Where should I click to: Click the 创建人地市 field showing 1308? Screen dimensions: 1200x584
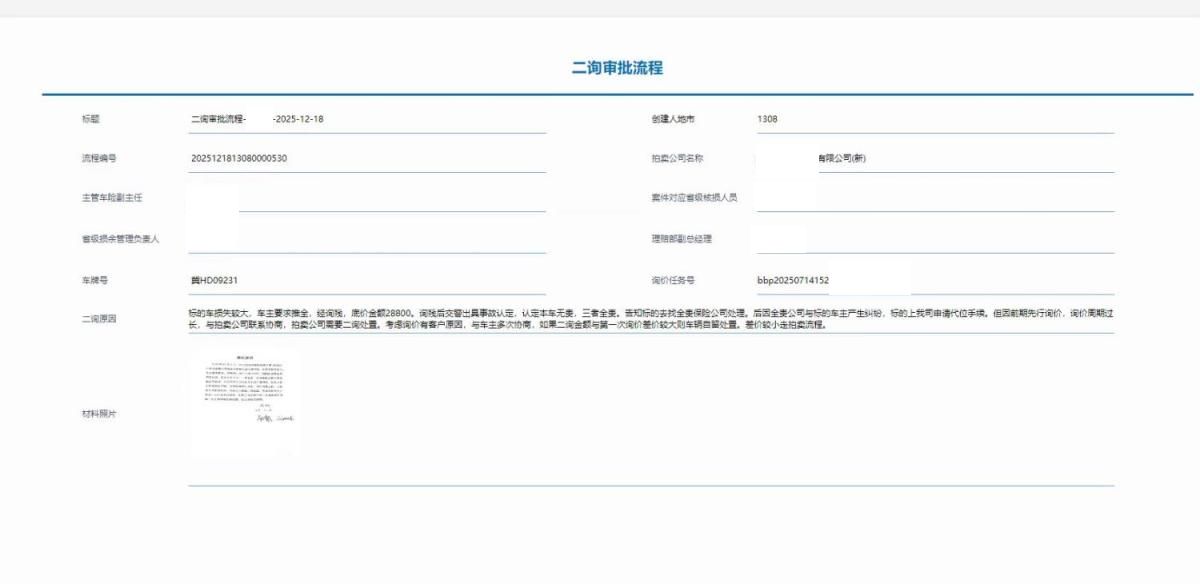(x=934, y=119)
